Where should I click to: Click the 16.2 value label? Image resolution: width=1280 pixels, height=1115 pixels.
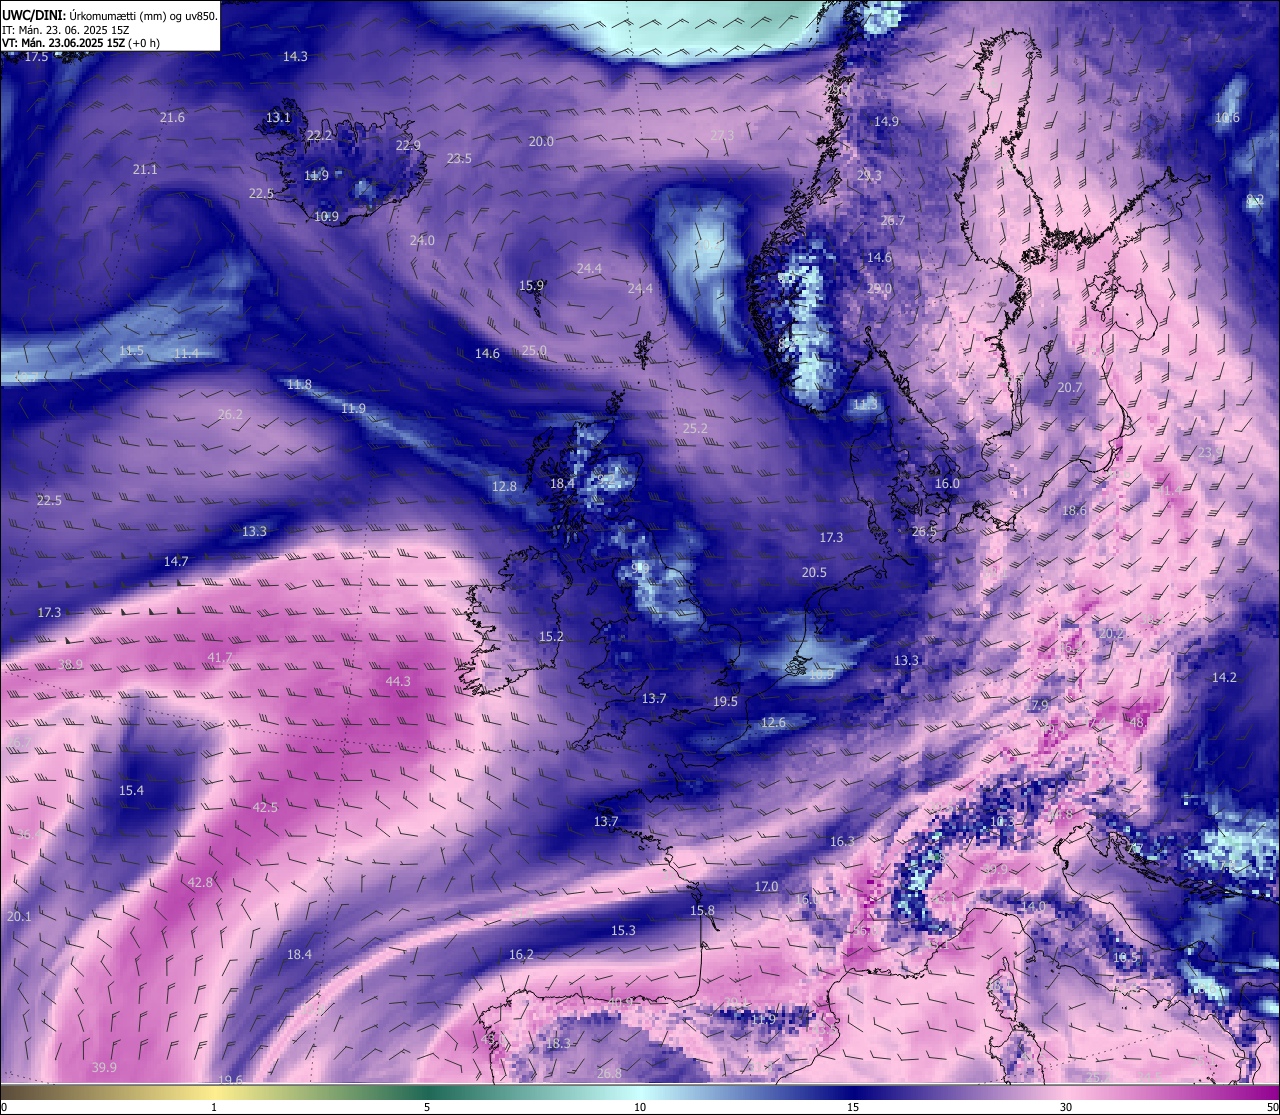coord(521,954)
